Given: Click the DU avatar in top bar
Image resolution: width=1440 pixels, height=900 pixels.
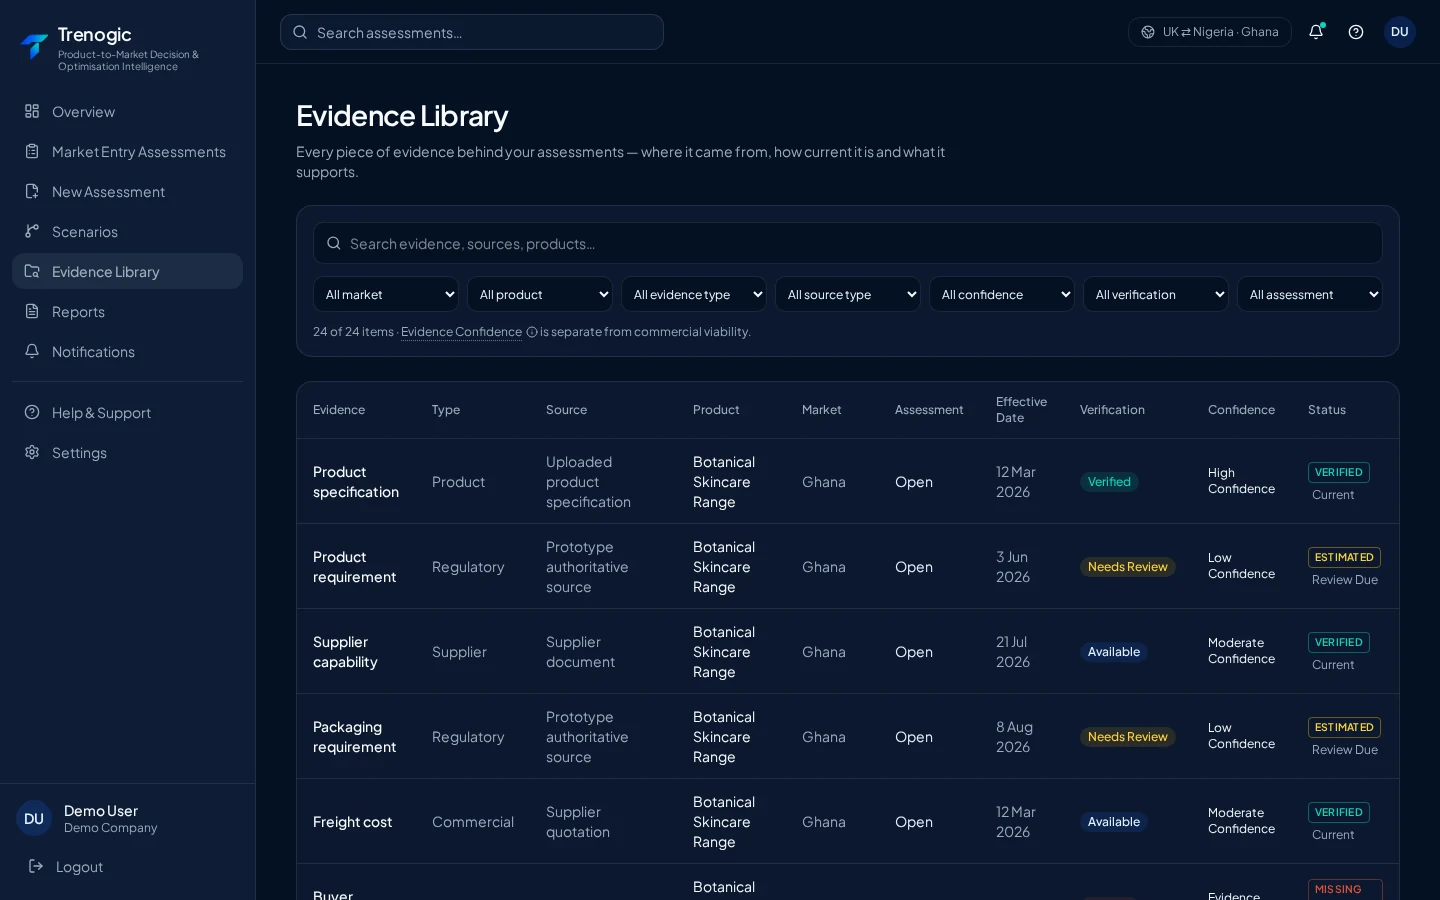Looking at the screenshot, I should tap(1400, 32).
